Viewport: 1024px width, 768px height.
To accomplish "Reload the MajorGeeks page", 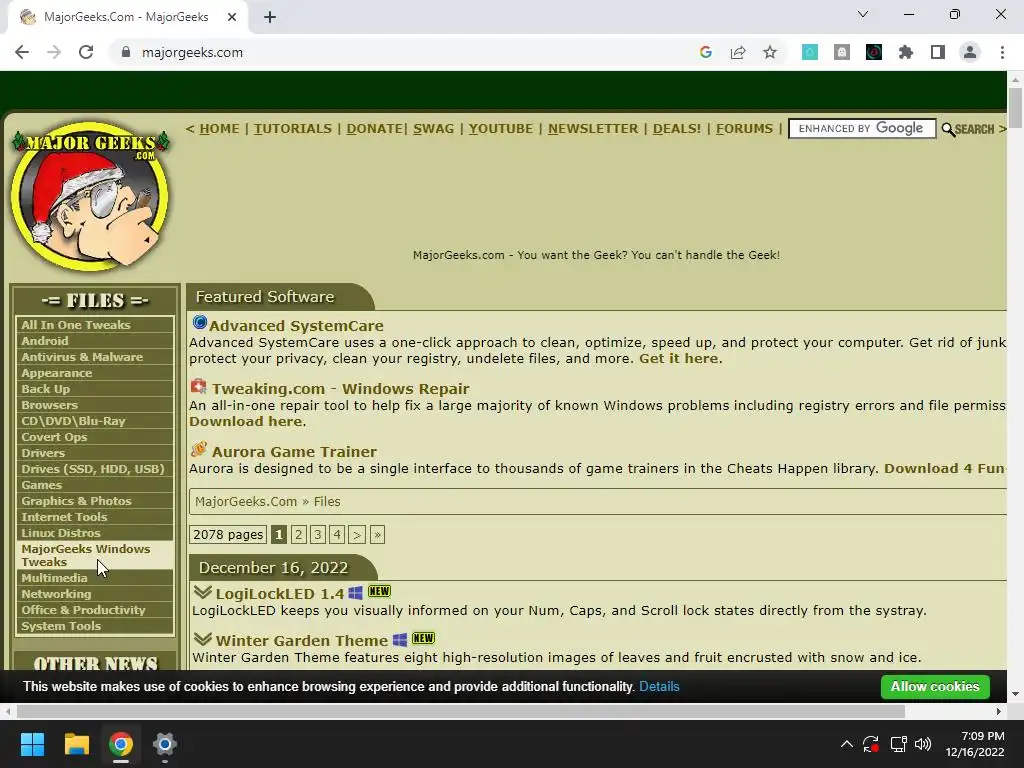I will point(86,52).
